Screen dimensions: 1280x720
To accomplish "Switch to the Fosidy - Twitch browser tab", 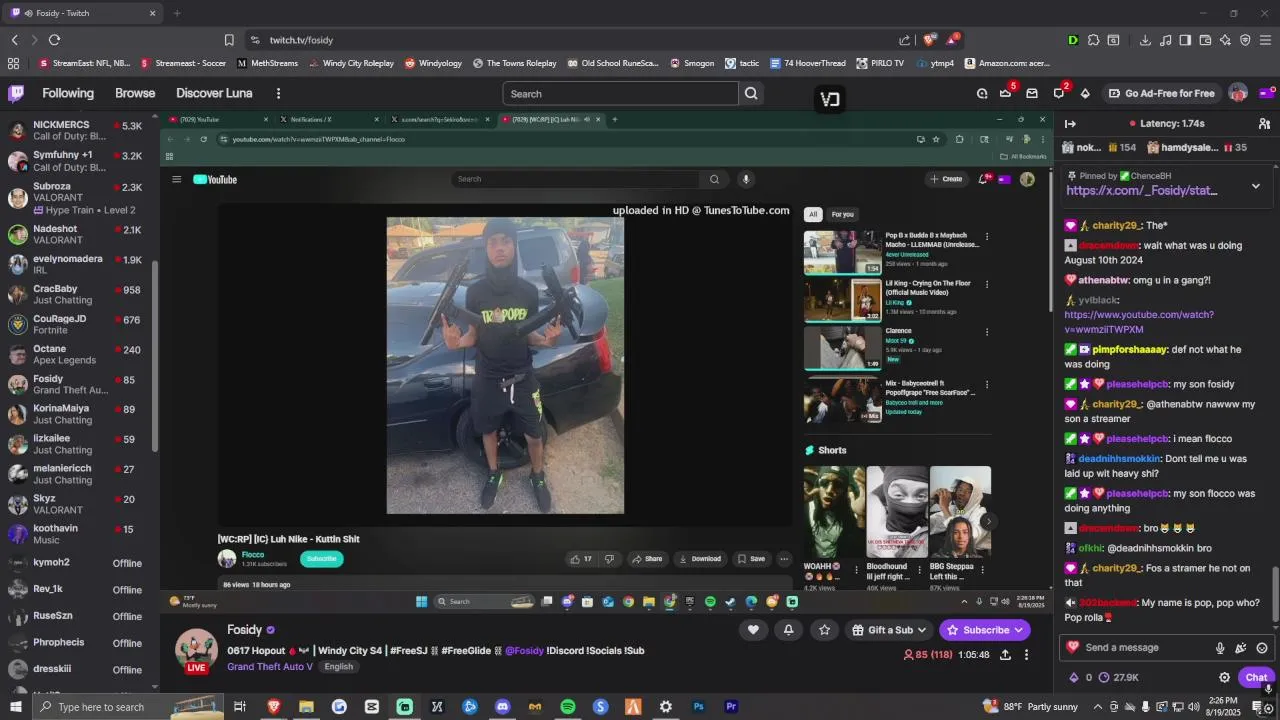I will point(83,13).
